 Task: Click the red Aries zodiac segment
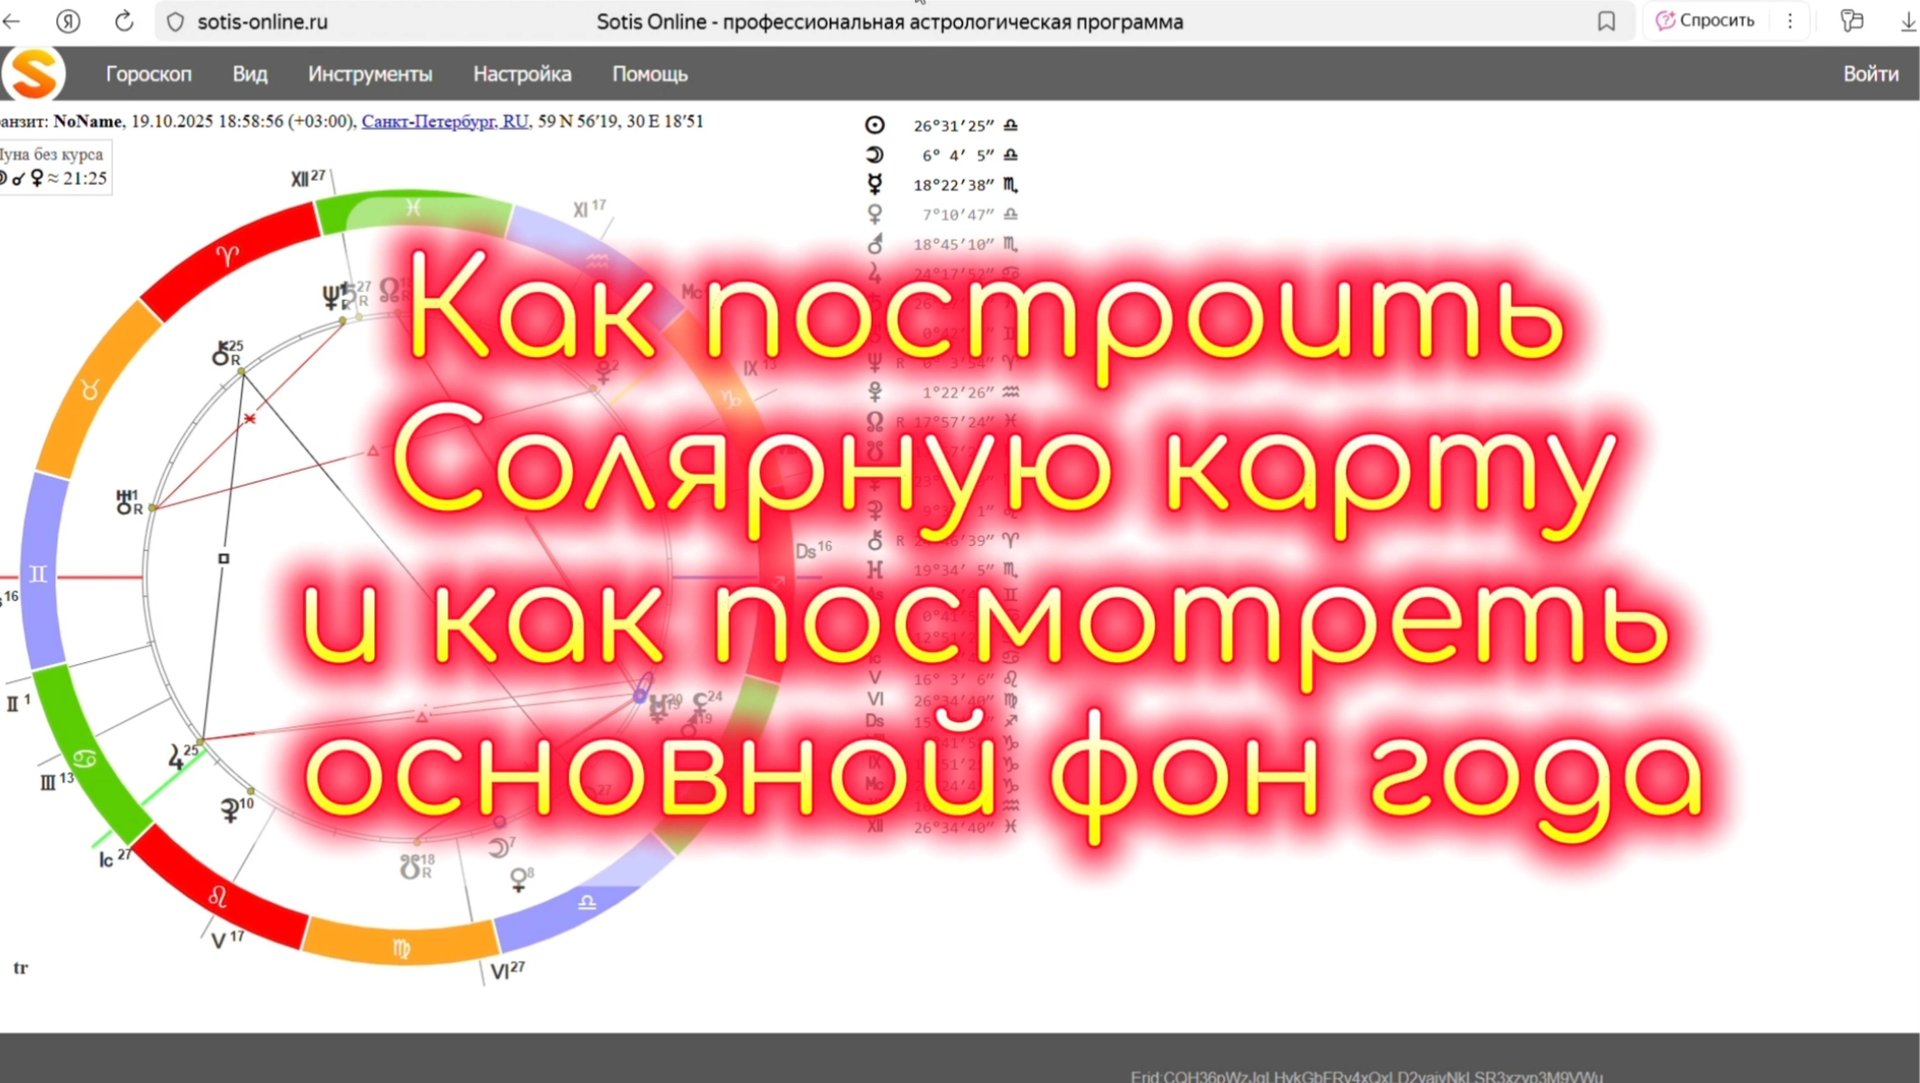coord(228,256)
